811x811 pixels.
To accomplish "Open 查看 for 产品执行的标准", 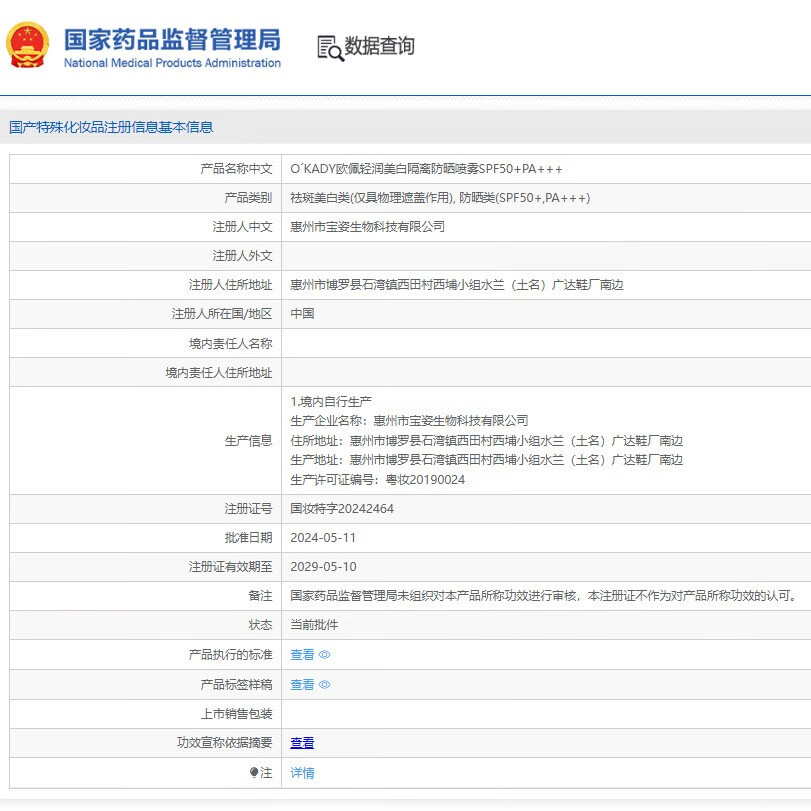I will (302, 655).
